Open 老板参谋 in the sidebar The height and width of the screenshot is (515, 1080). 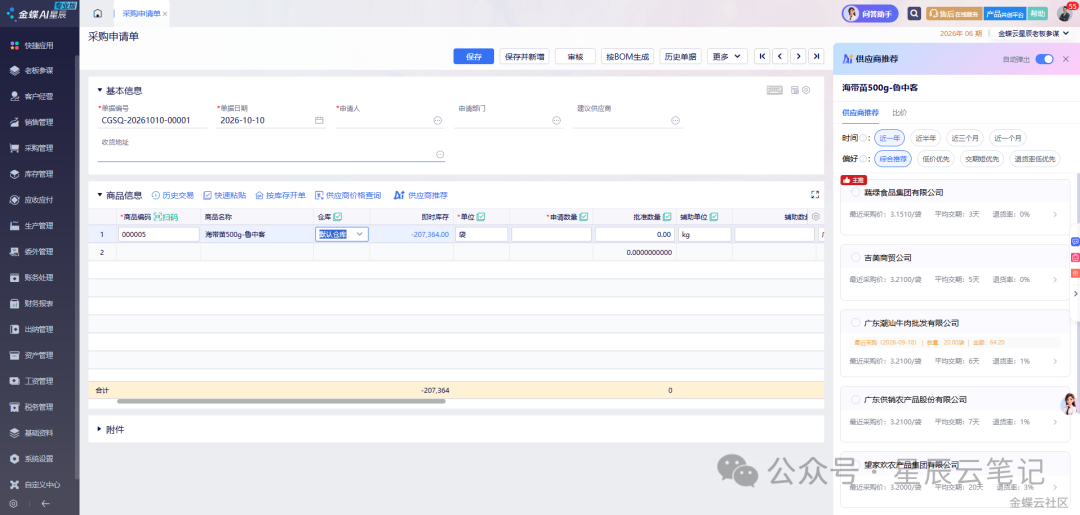click(x=40, y=70)
